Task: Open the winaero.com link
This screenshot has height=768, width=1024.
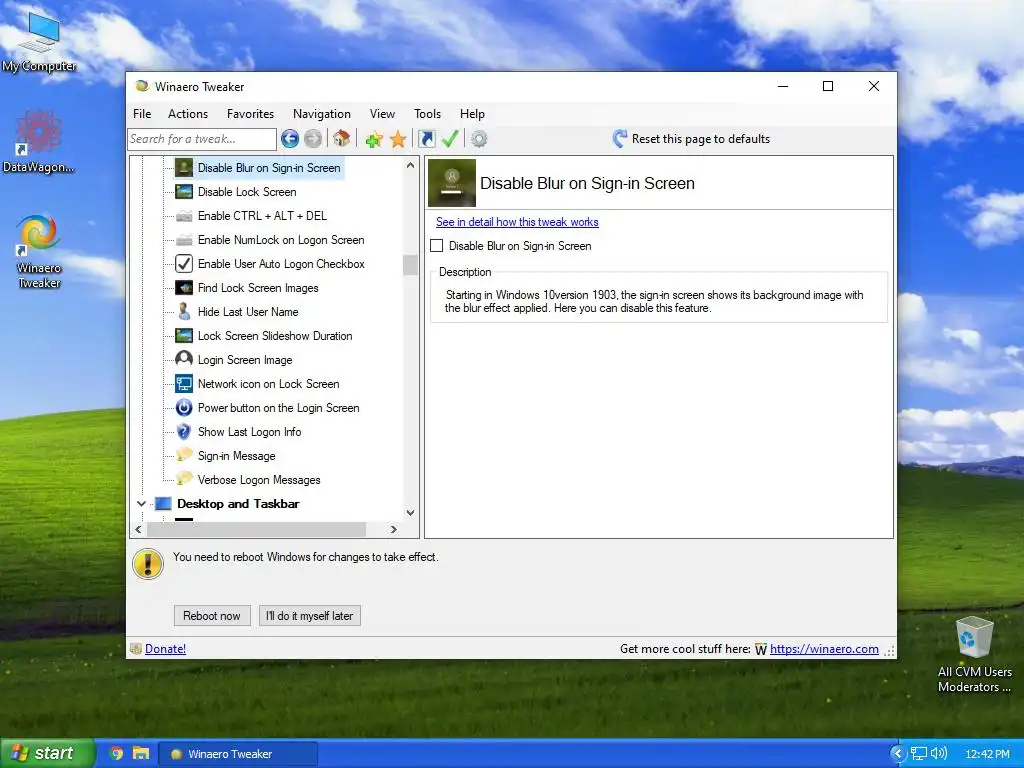Action: coord(824,649)
